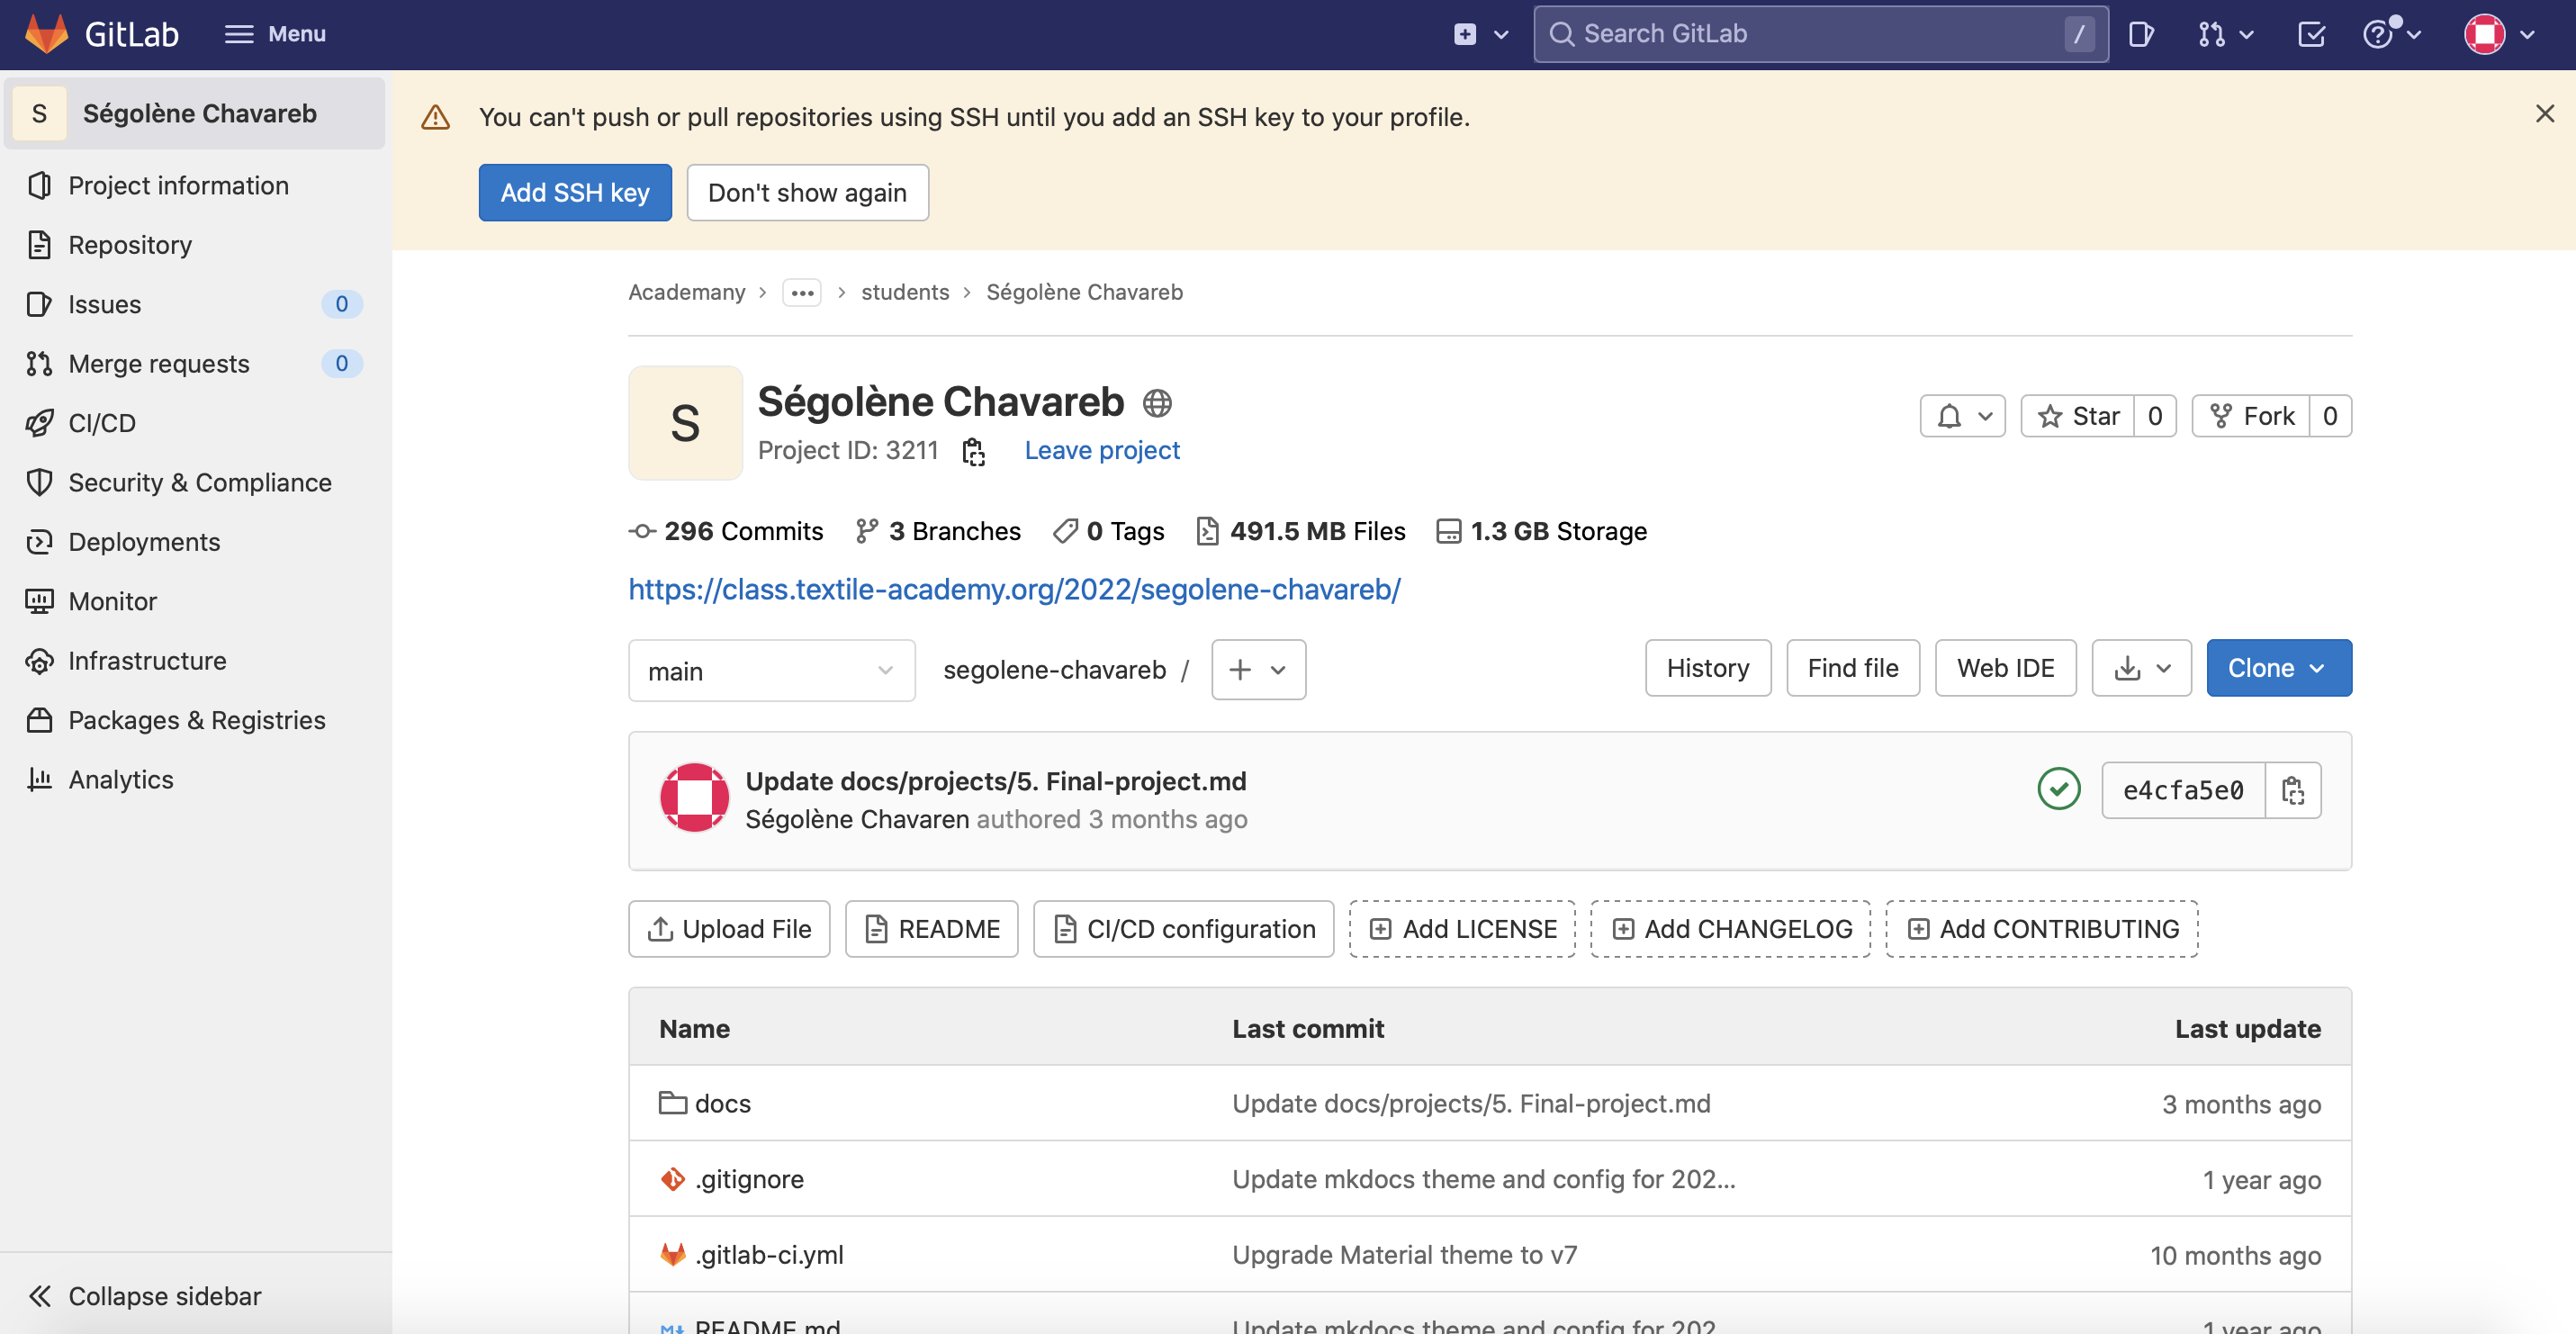Open the add file plus dropdown

(x=1258, y=669)
